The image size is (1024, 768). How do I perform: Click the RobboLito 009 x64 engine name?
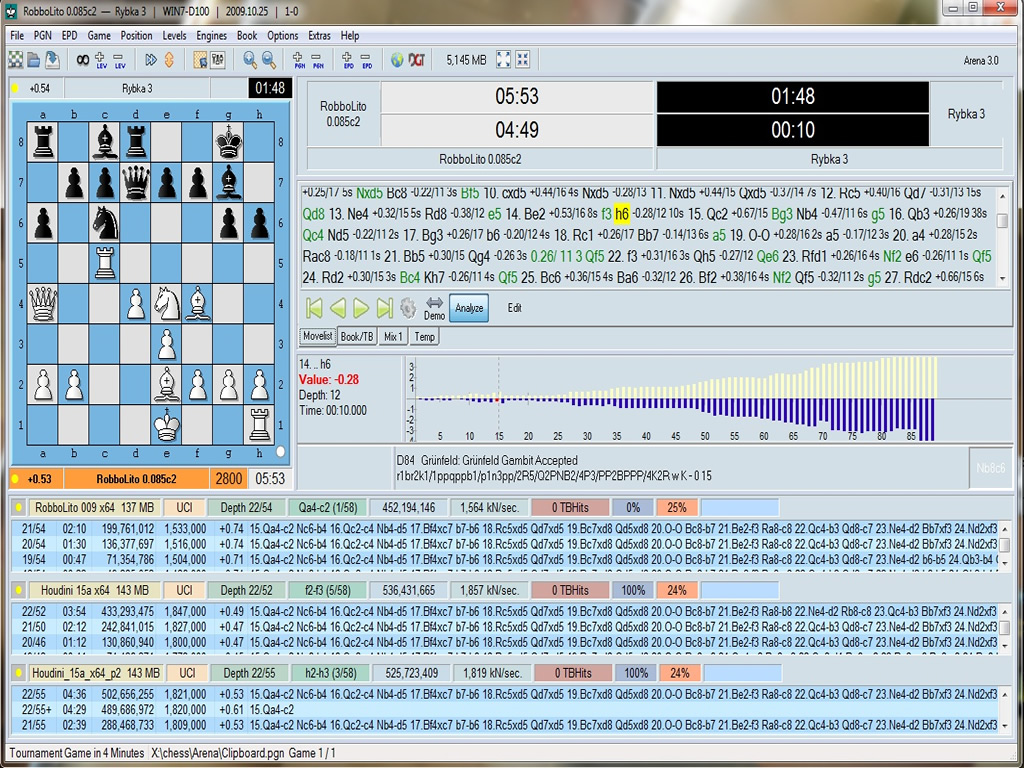tap(94, 507)
